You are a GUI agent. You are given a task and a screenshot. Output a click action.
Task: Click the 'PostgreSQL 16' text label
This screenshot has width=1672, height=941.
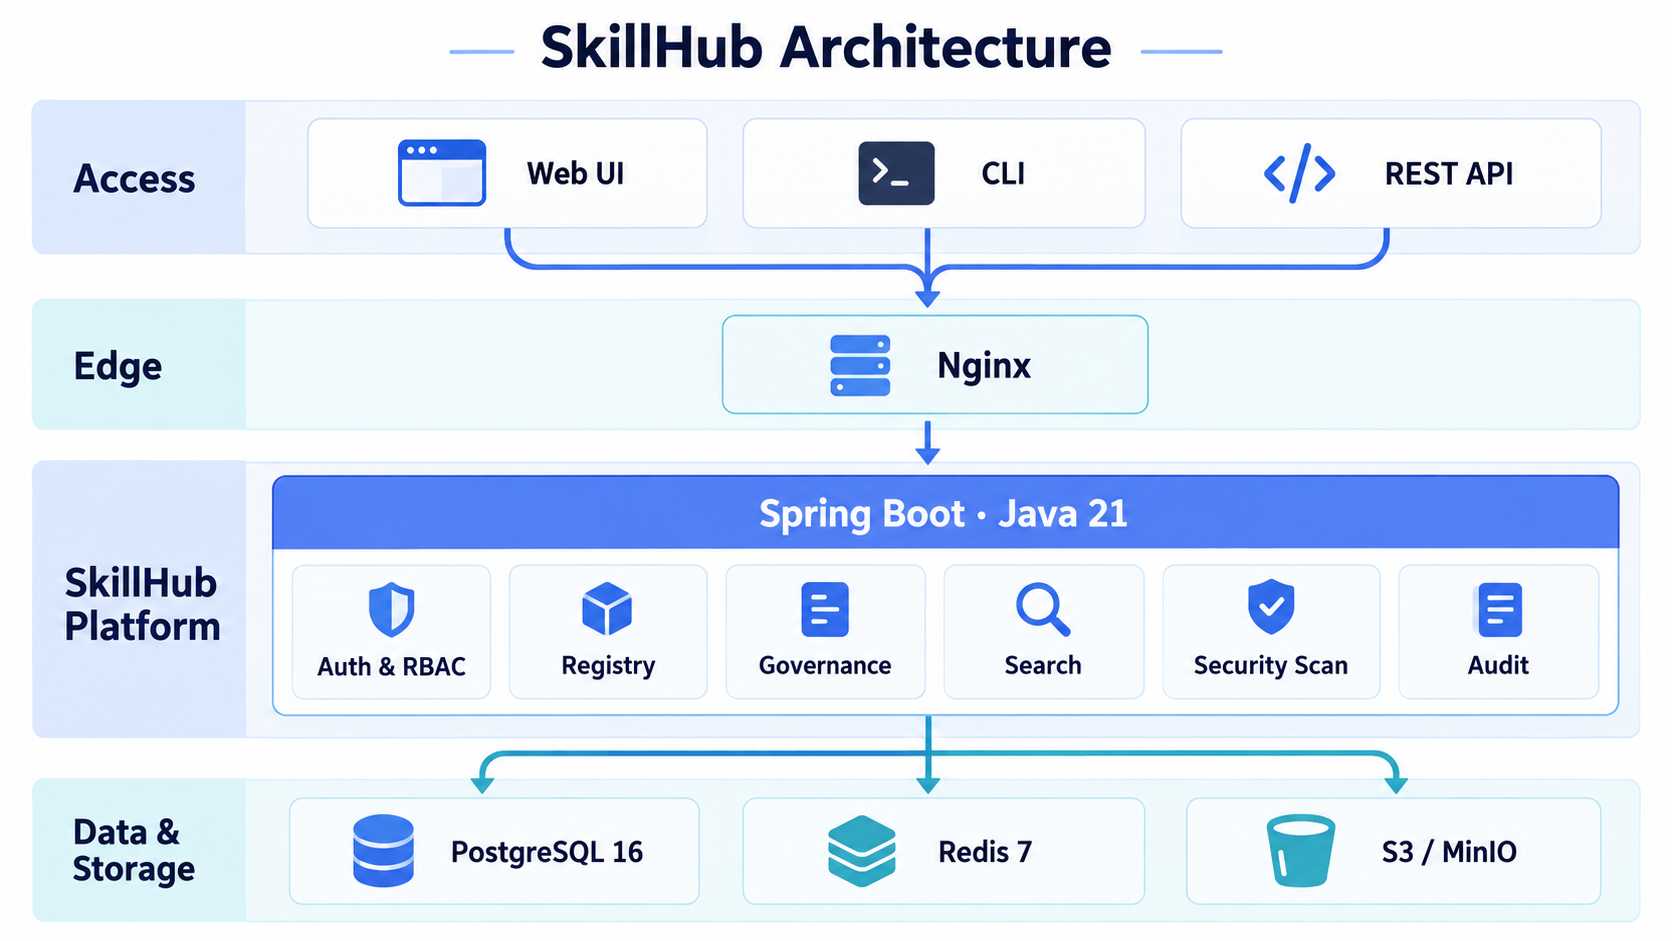click(547, 853)
